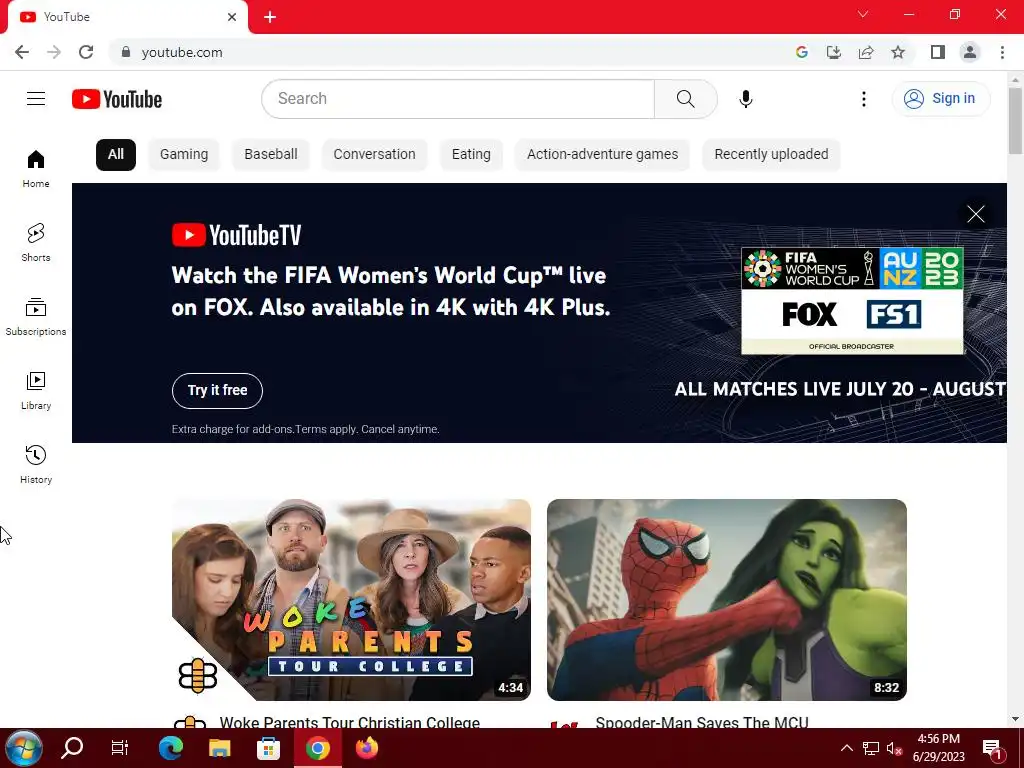Select Action-adventure games chip

click(602, 155)
